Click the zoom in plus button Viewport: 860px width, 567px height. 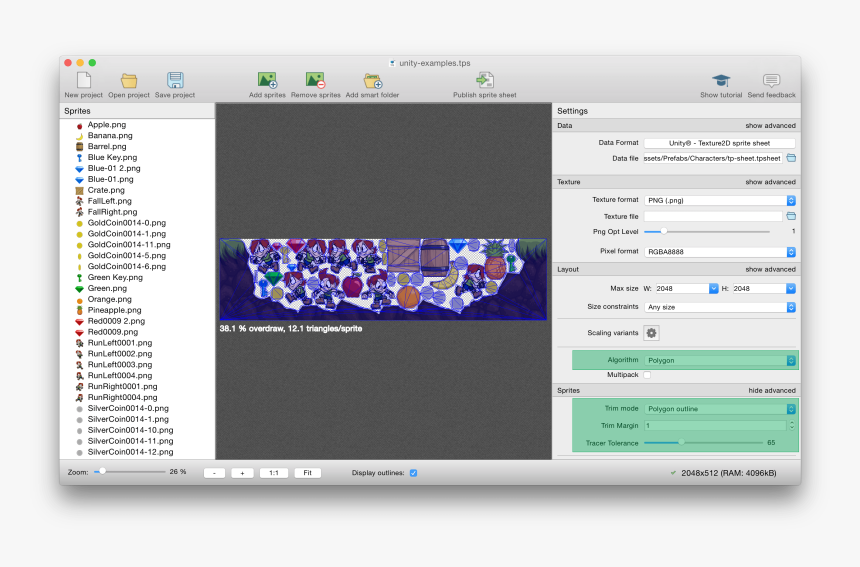pyautogui.click(x=242, y=473)
